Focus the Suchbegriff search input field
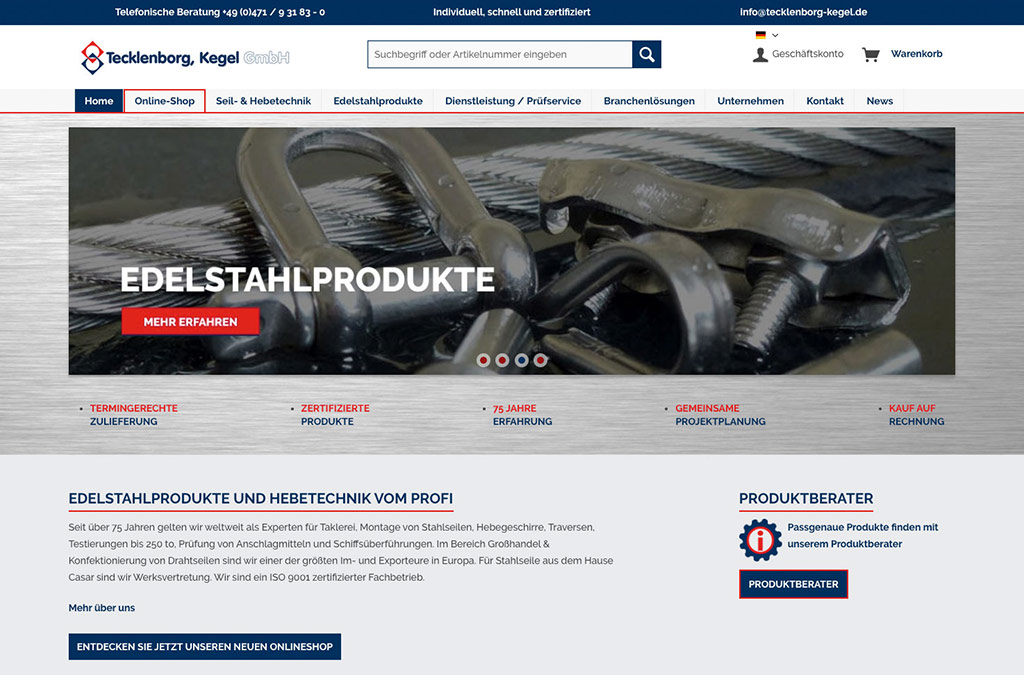This screenshot has height=675, width=1024. point(499,54)
